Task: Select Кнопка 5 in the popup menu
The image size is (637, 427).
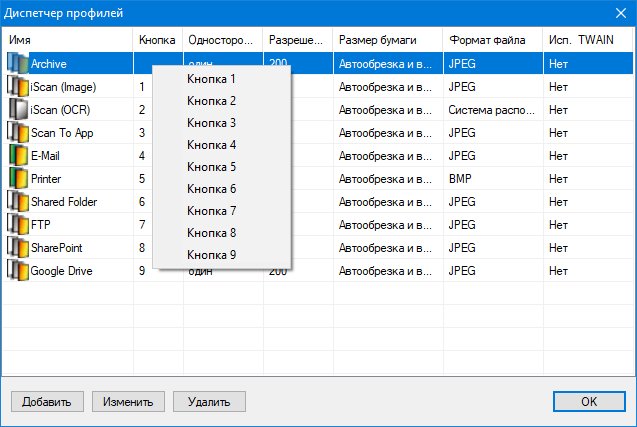Action: tap(211, 167)
